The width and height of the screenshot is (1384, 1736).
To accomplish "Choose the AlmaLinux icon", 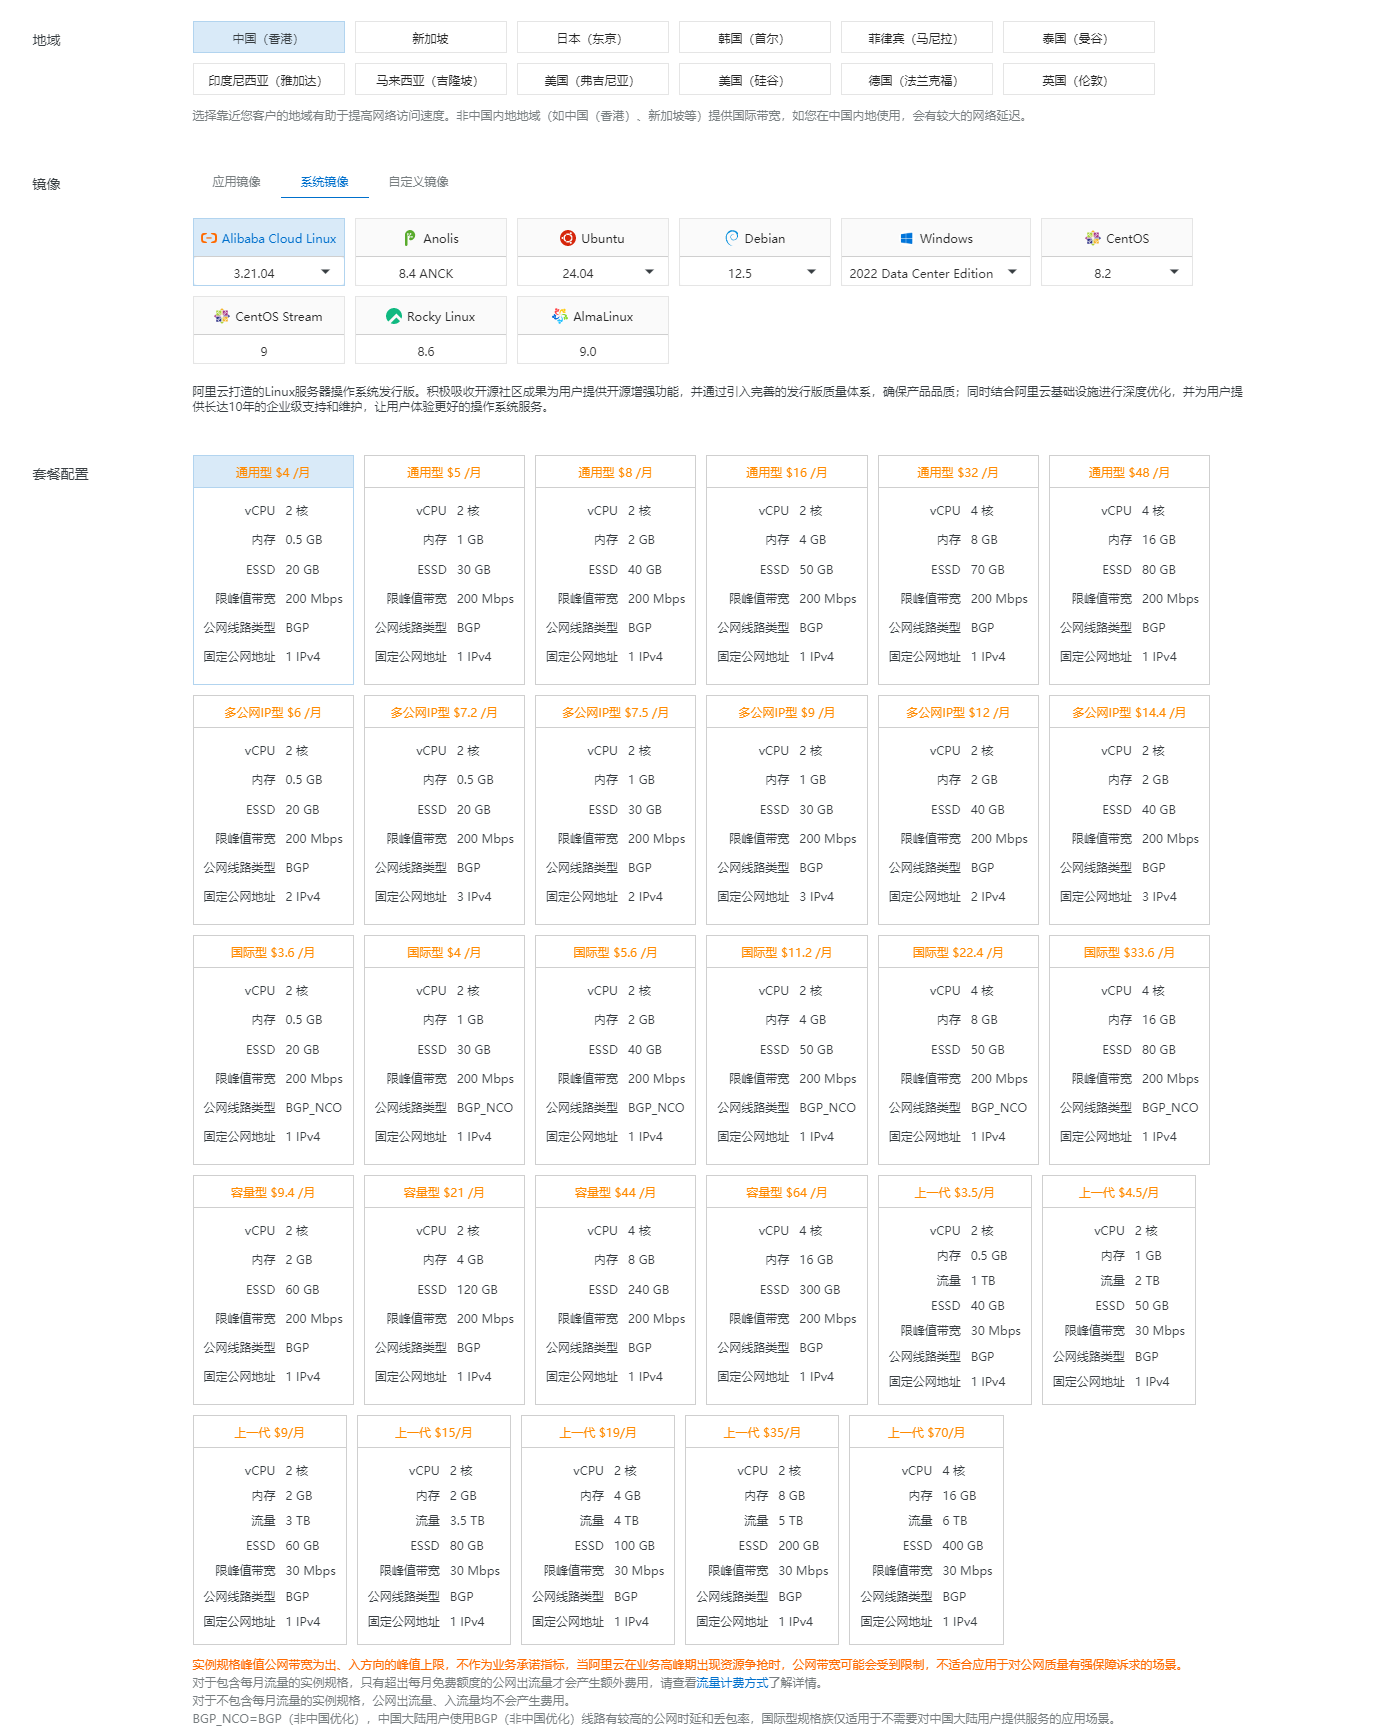I will (x=560, y=317).
